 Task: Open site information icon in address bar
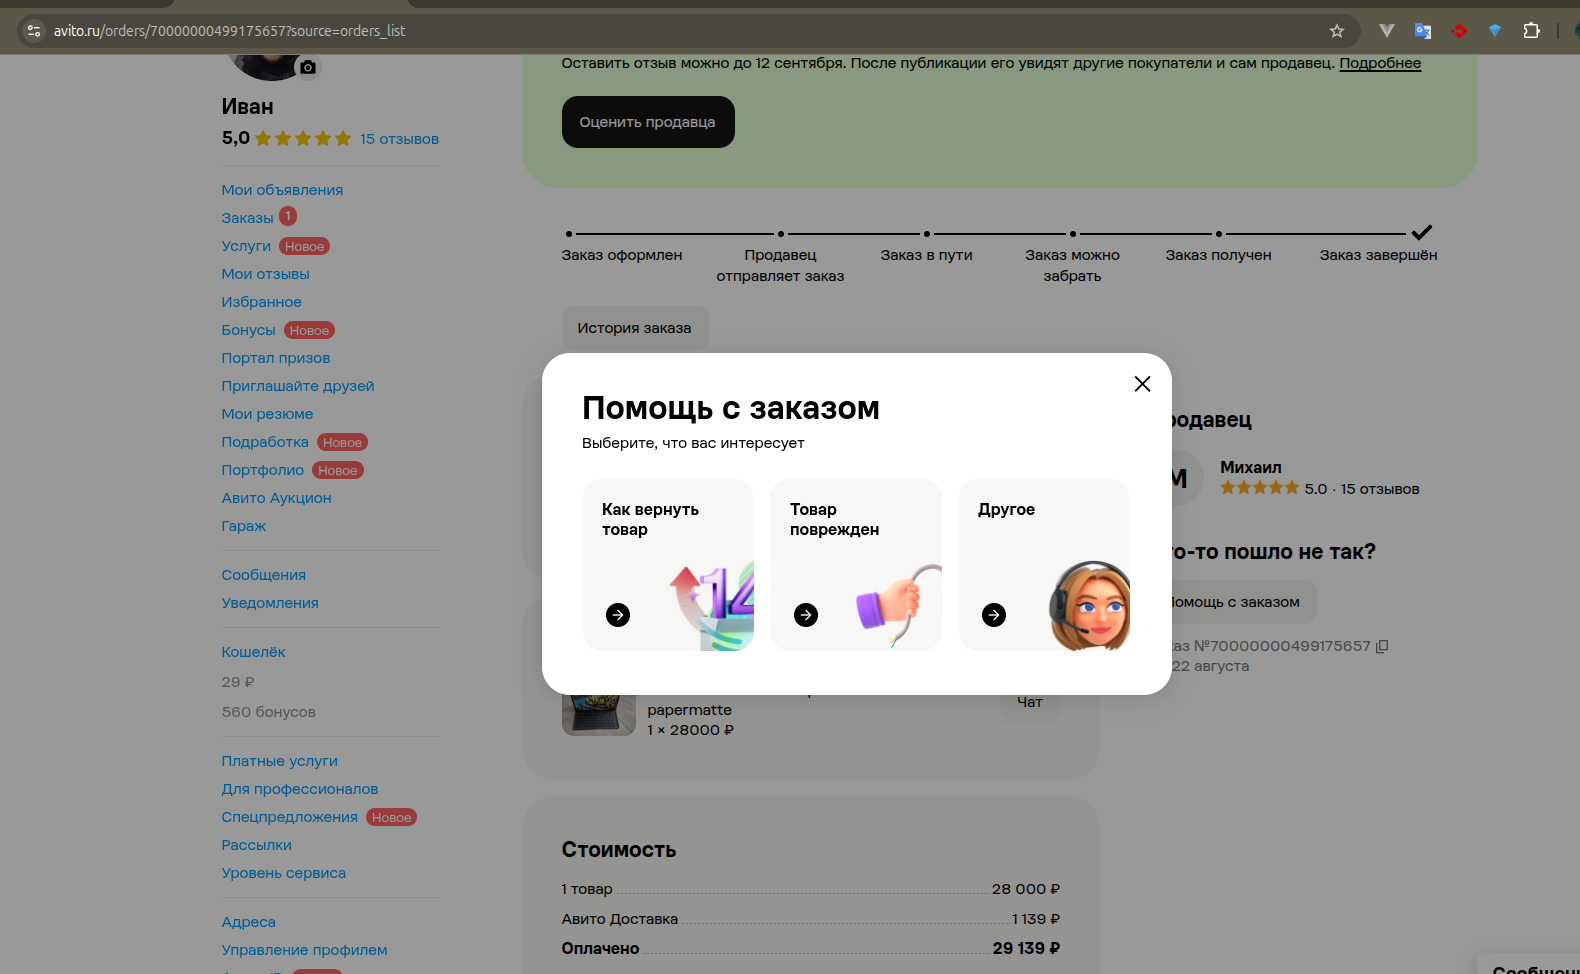point(34,31)
